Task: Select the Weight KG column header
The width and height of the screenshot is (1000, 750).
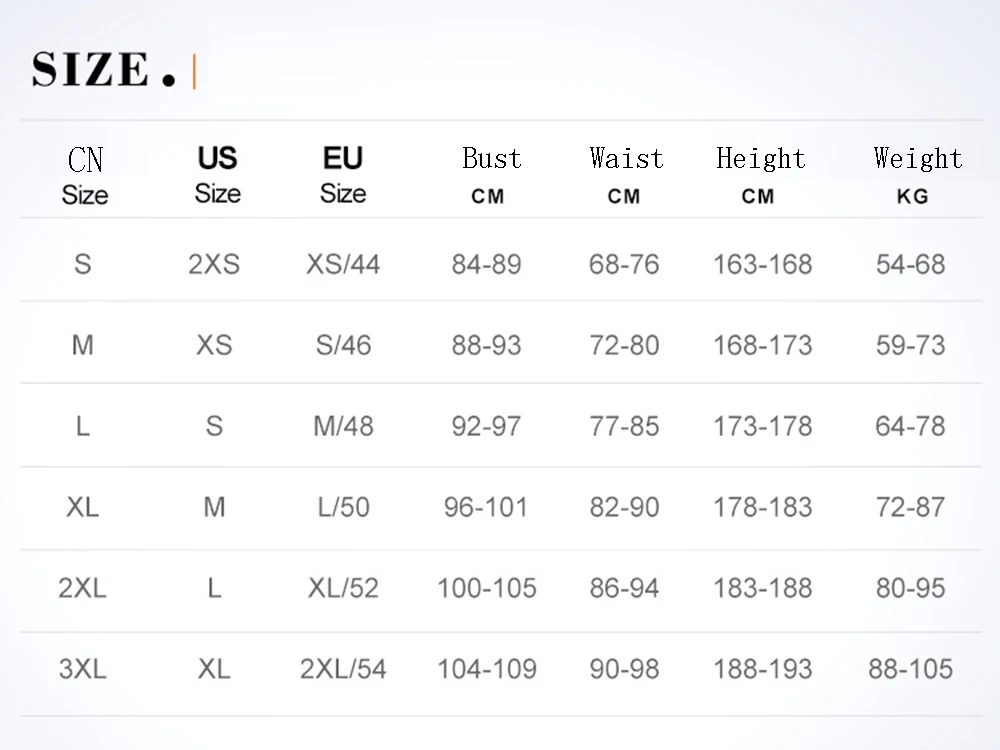Action: click(x=916, y=174)
